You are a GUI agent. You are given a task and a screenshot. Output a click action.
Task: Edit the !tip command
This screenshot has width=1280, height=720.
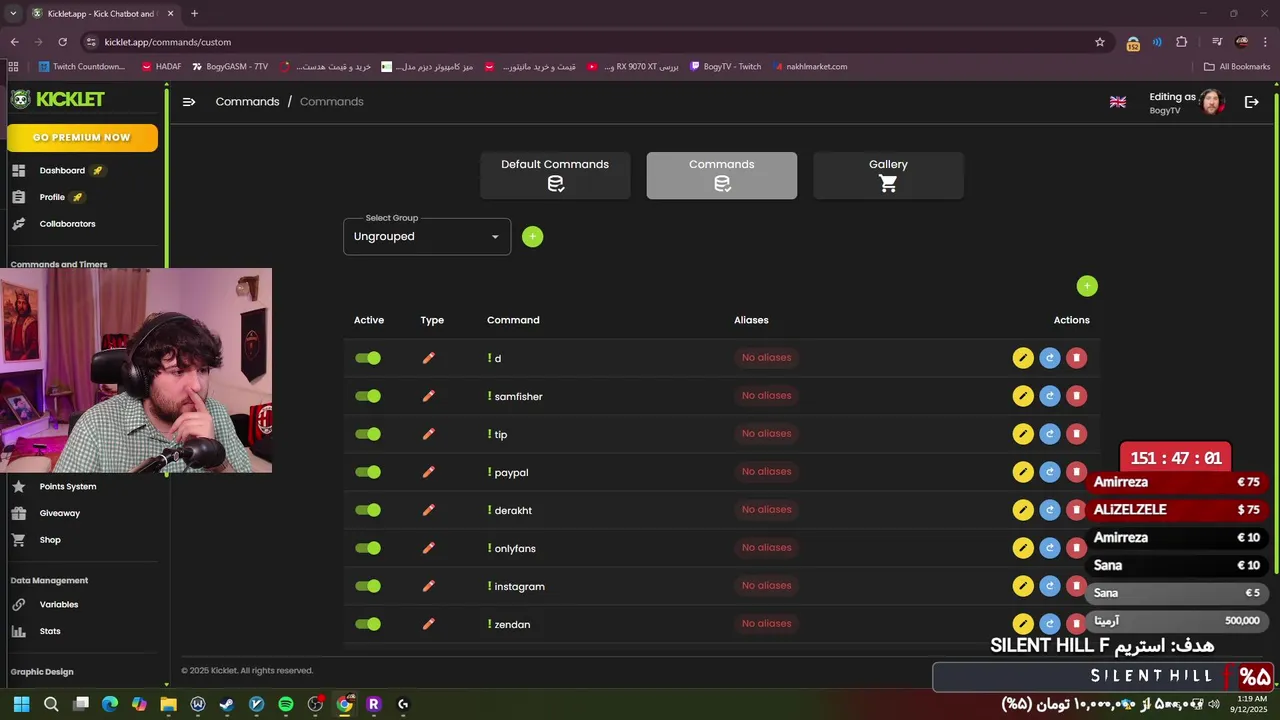[1023, 434]
